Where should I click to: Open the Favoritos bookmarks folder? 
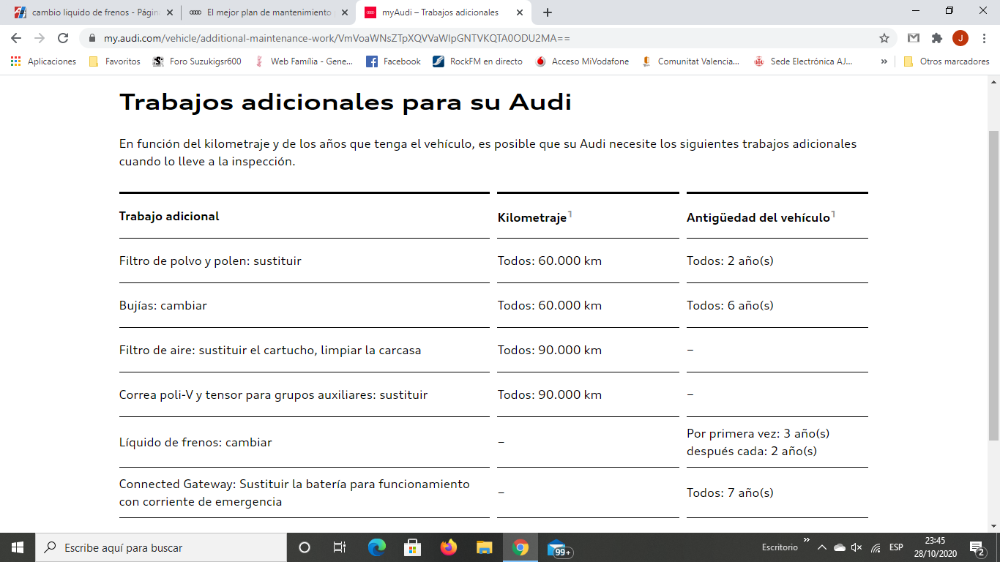[115, 61]
